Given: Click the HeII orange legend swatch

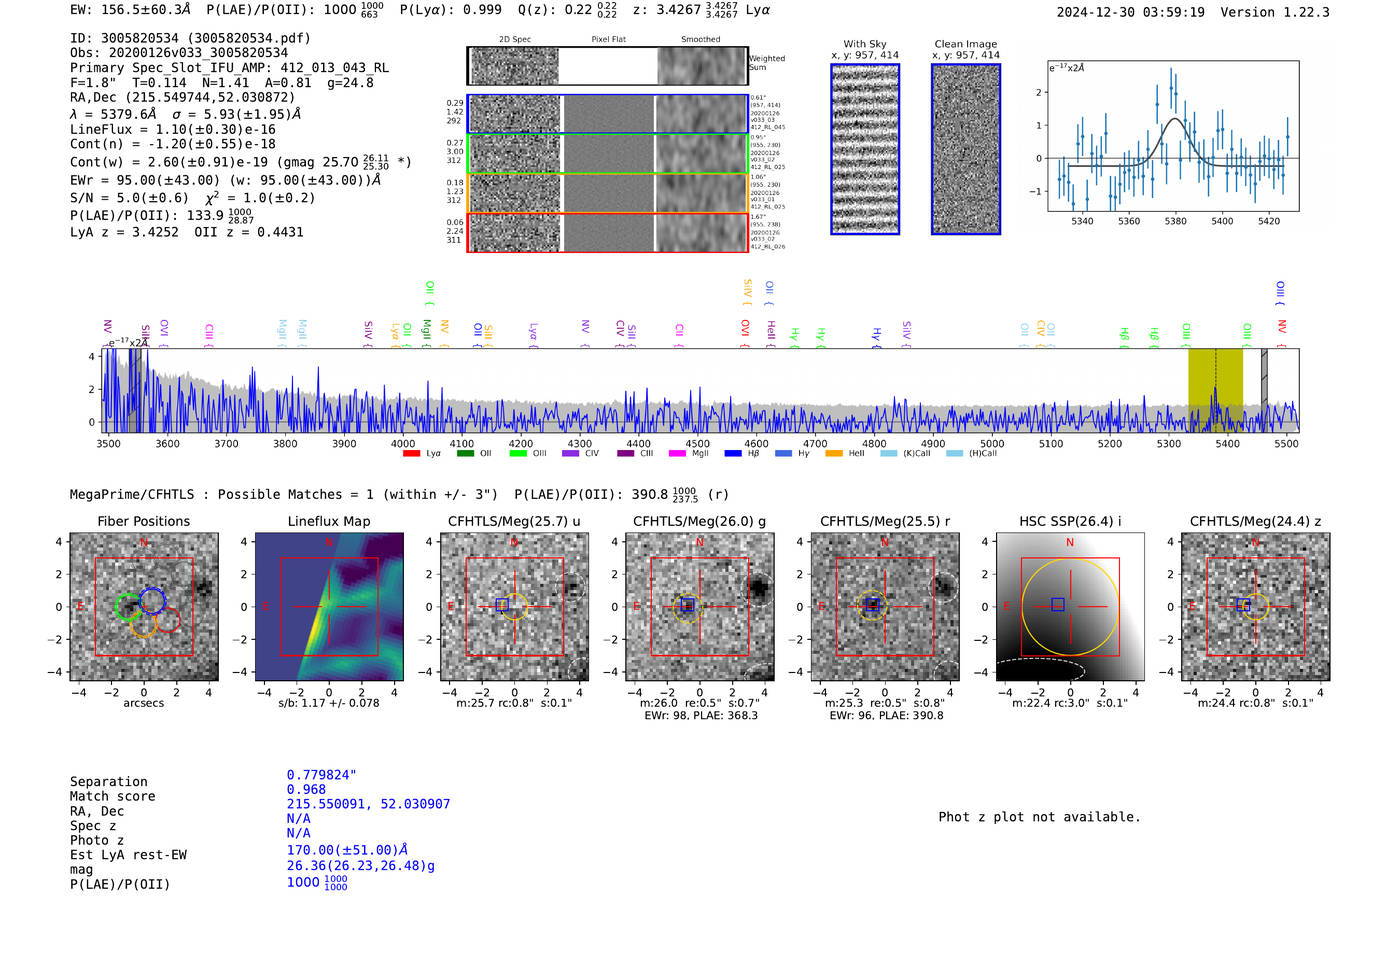Looking at the screenshot, I should pyautogui.click(x=834, y=454).
